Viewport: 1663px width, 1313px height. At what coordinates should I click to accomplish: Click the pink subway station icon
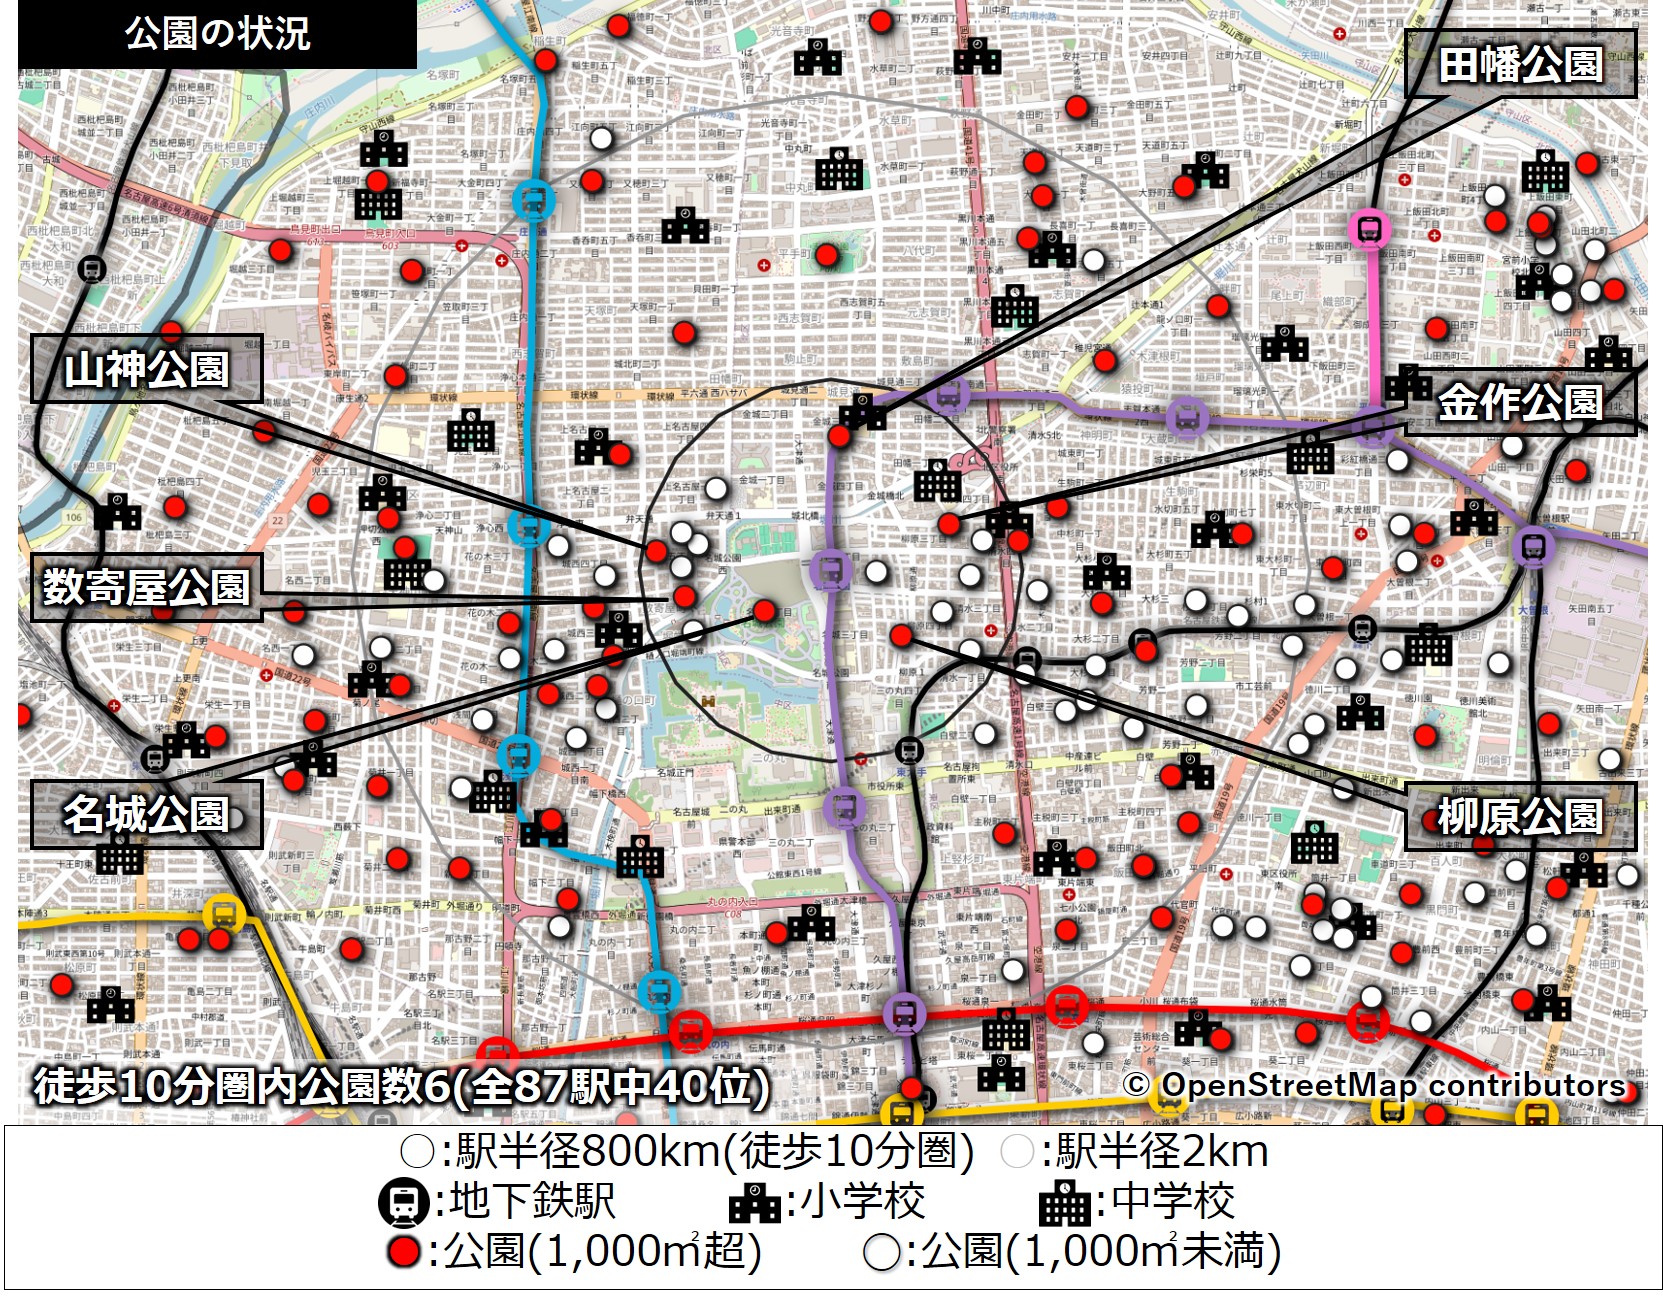1369,229
